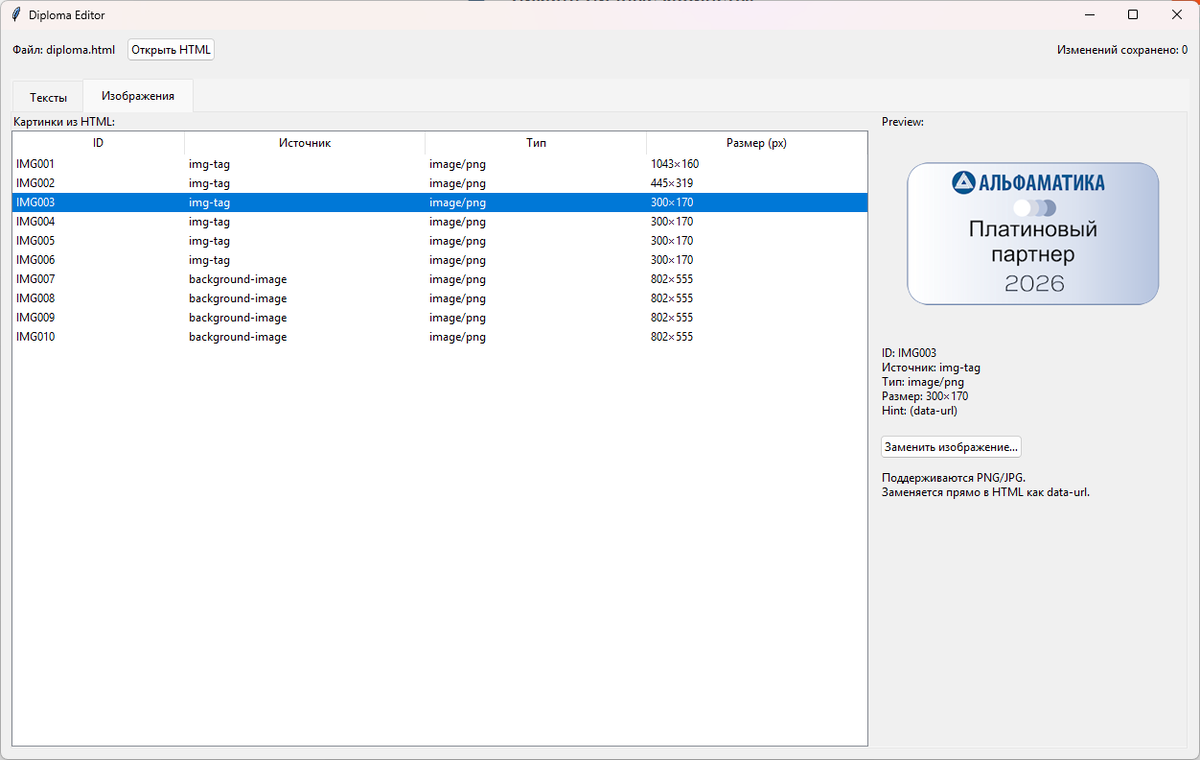Sort by the Источник column header

pyautogui.click(x=305, y=143)
